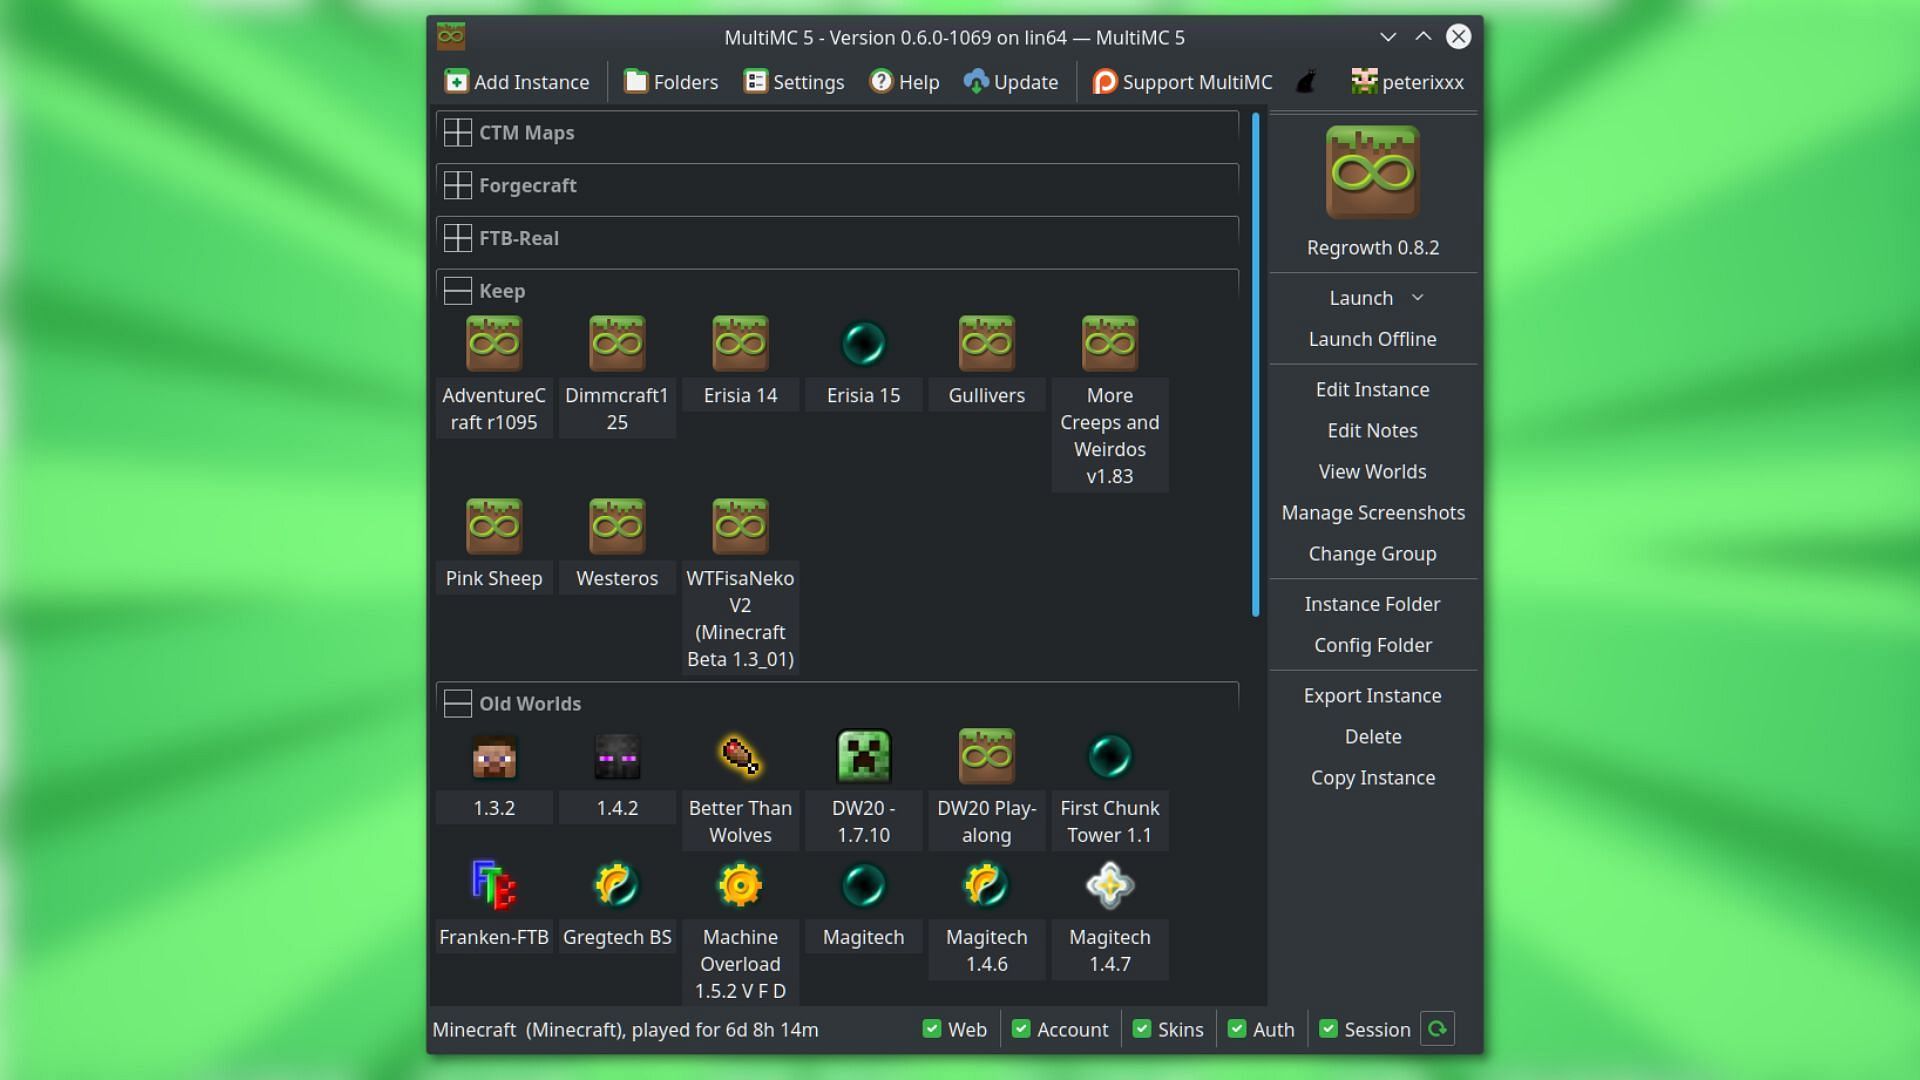Viewport: 1920px width, 1080px height.
Task: Select the Gullivers instance icon
Action: 986,343
